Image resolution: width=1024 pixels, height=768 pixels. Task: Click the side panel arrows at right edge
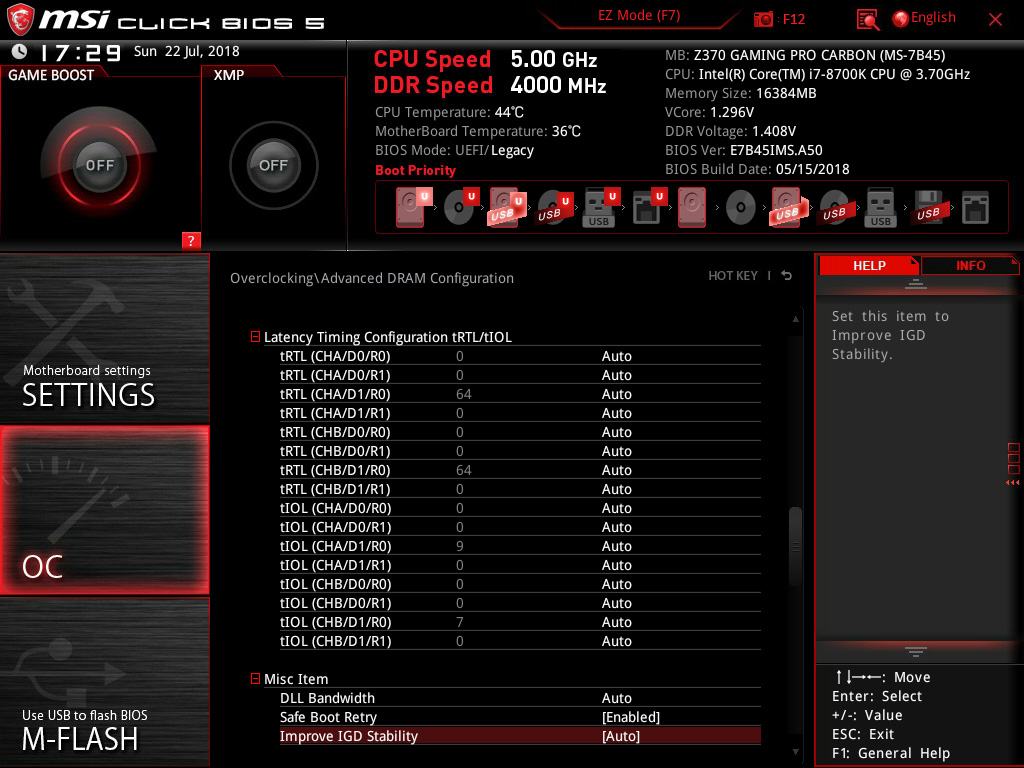[1013, 482]
